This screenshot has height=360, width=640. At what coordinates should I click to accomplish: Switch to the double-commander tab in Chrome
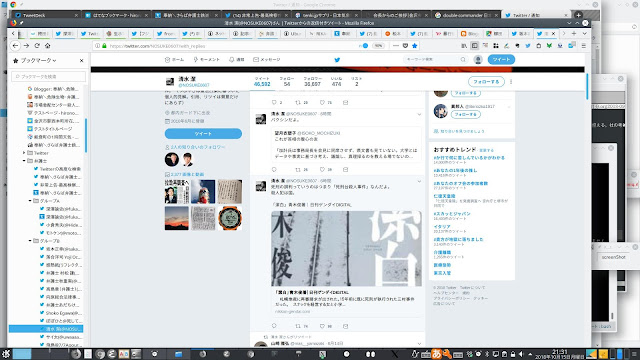point(466,15)
